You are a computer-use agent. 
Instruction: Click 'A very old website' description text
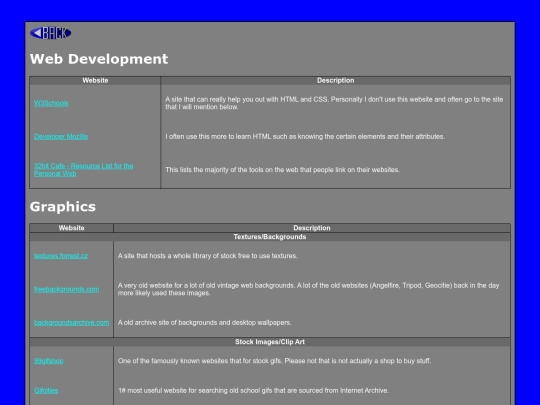pos(309,289)
